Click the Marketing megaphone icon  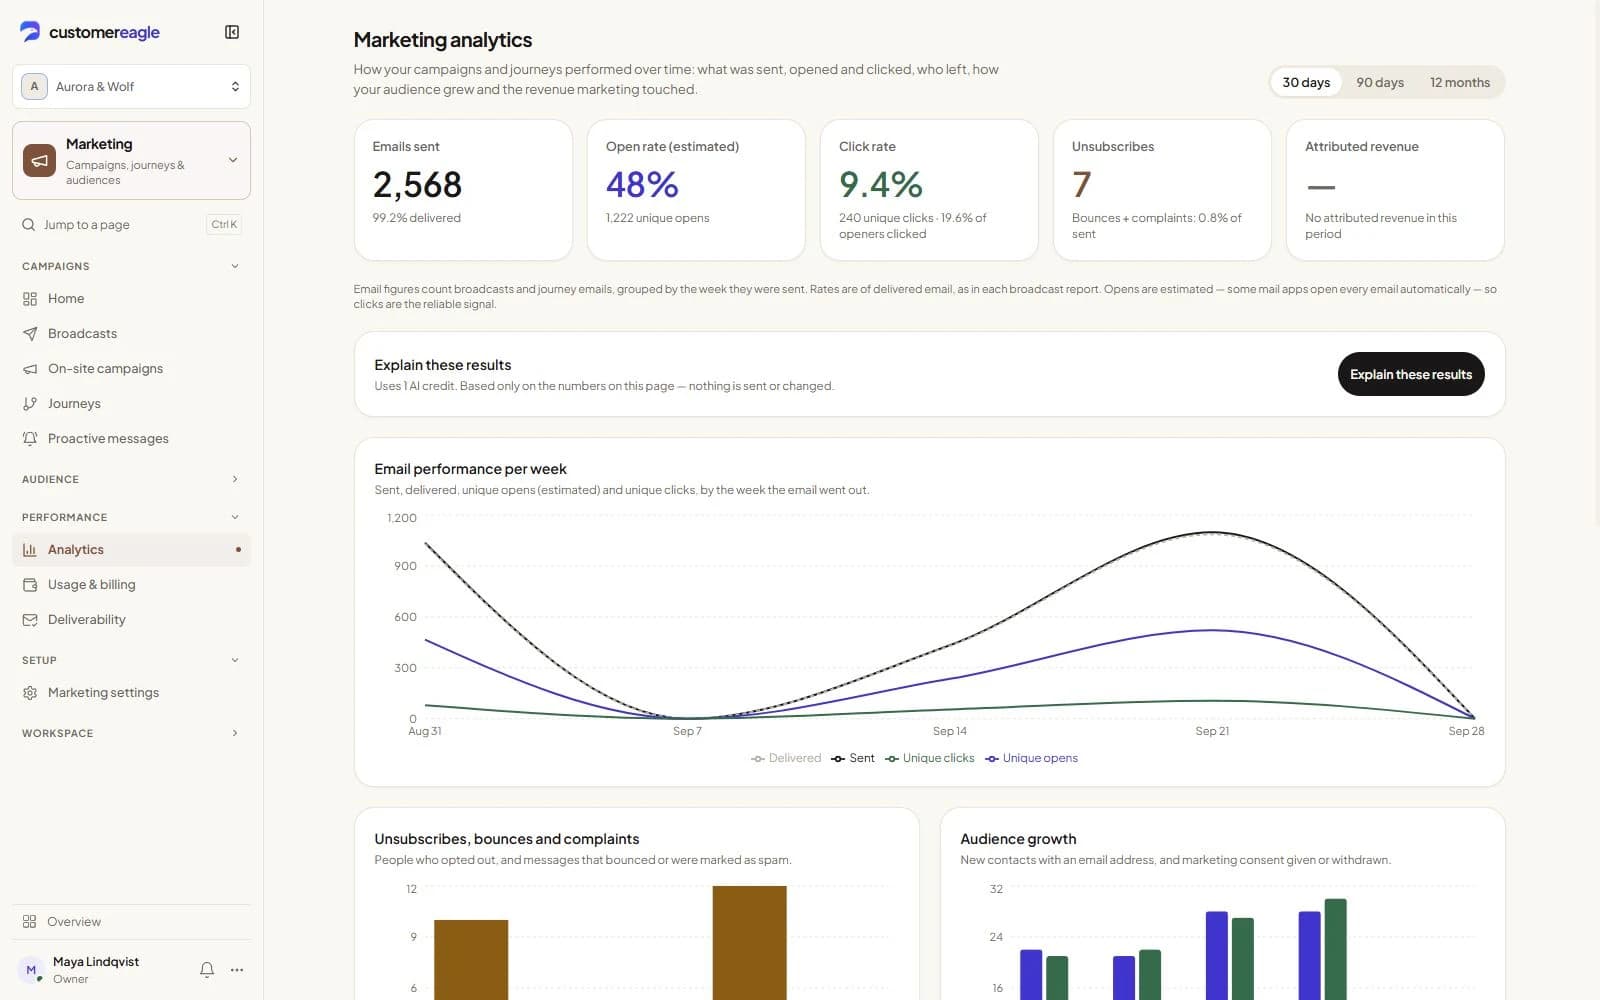(39, 160)
